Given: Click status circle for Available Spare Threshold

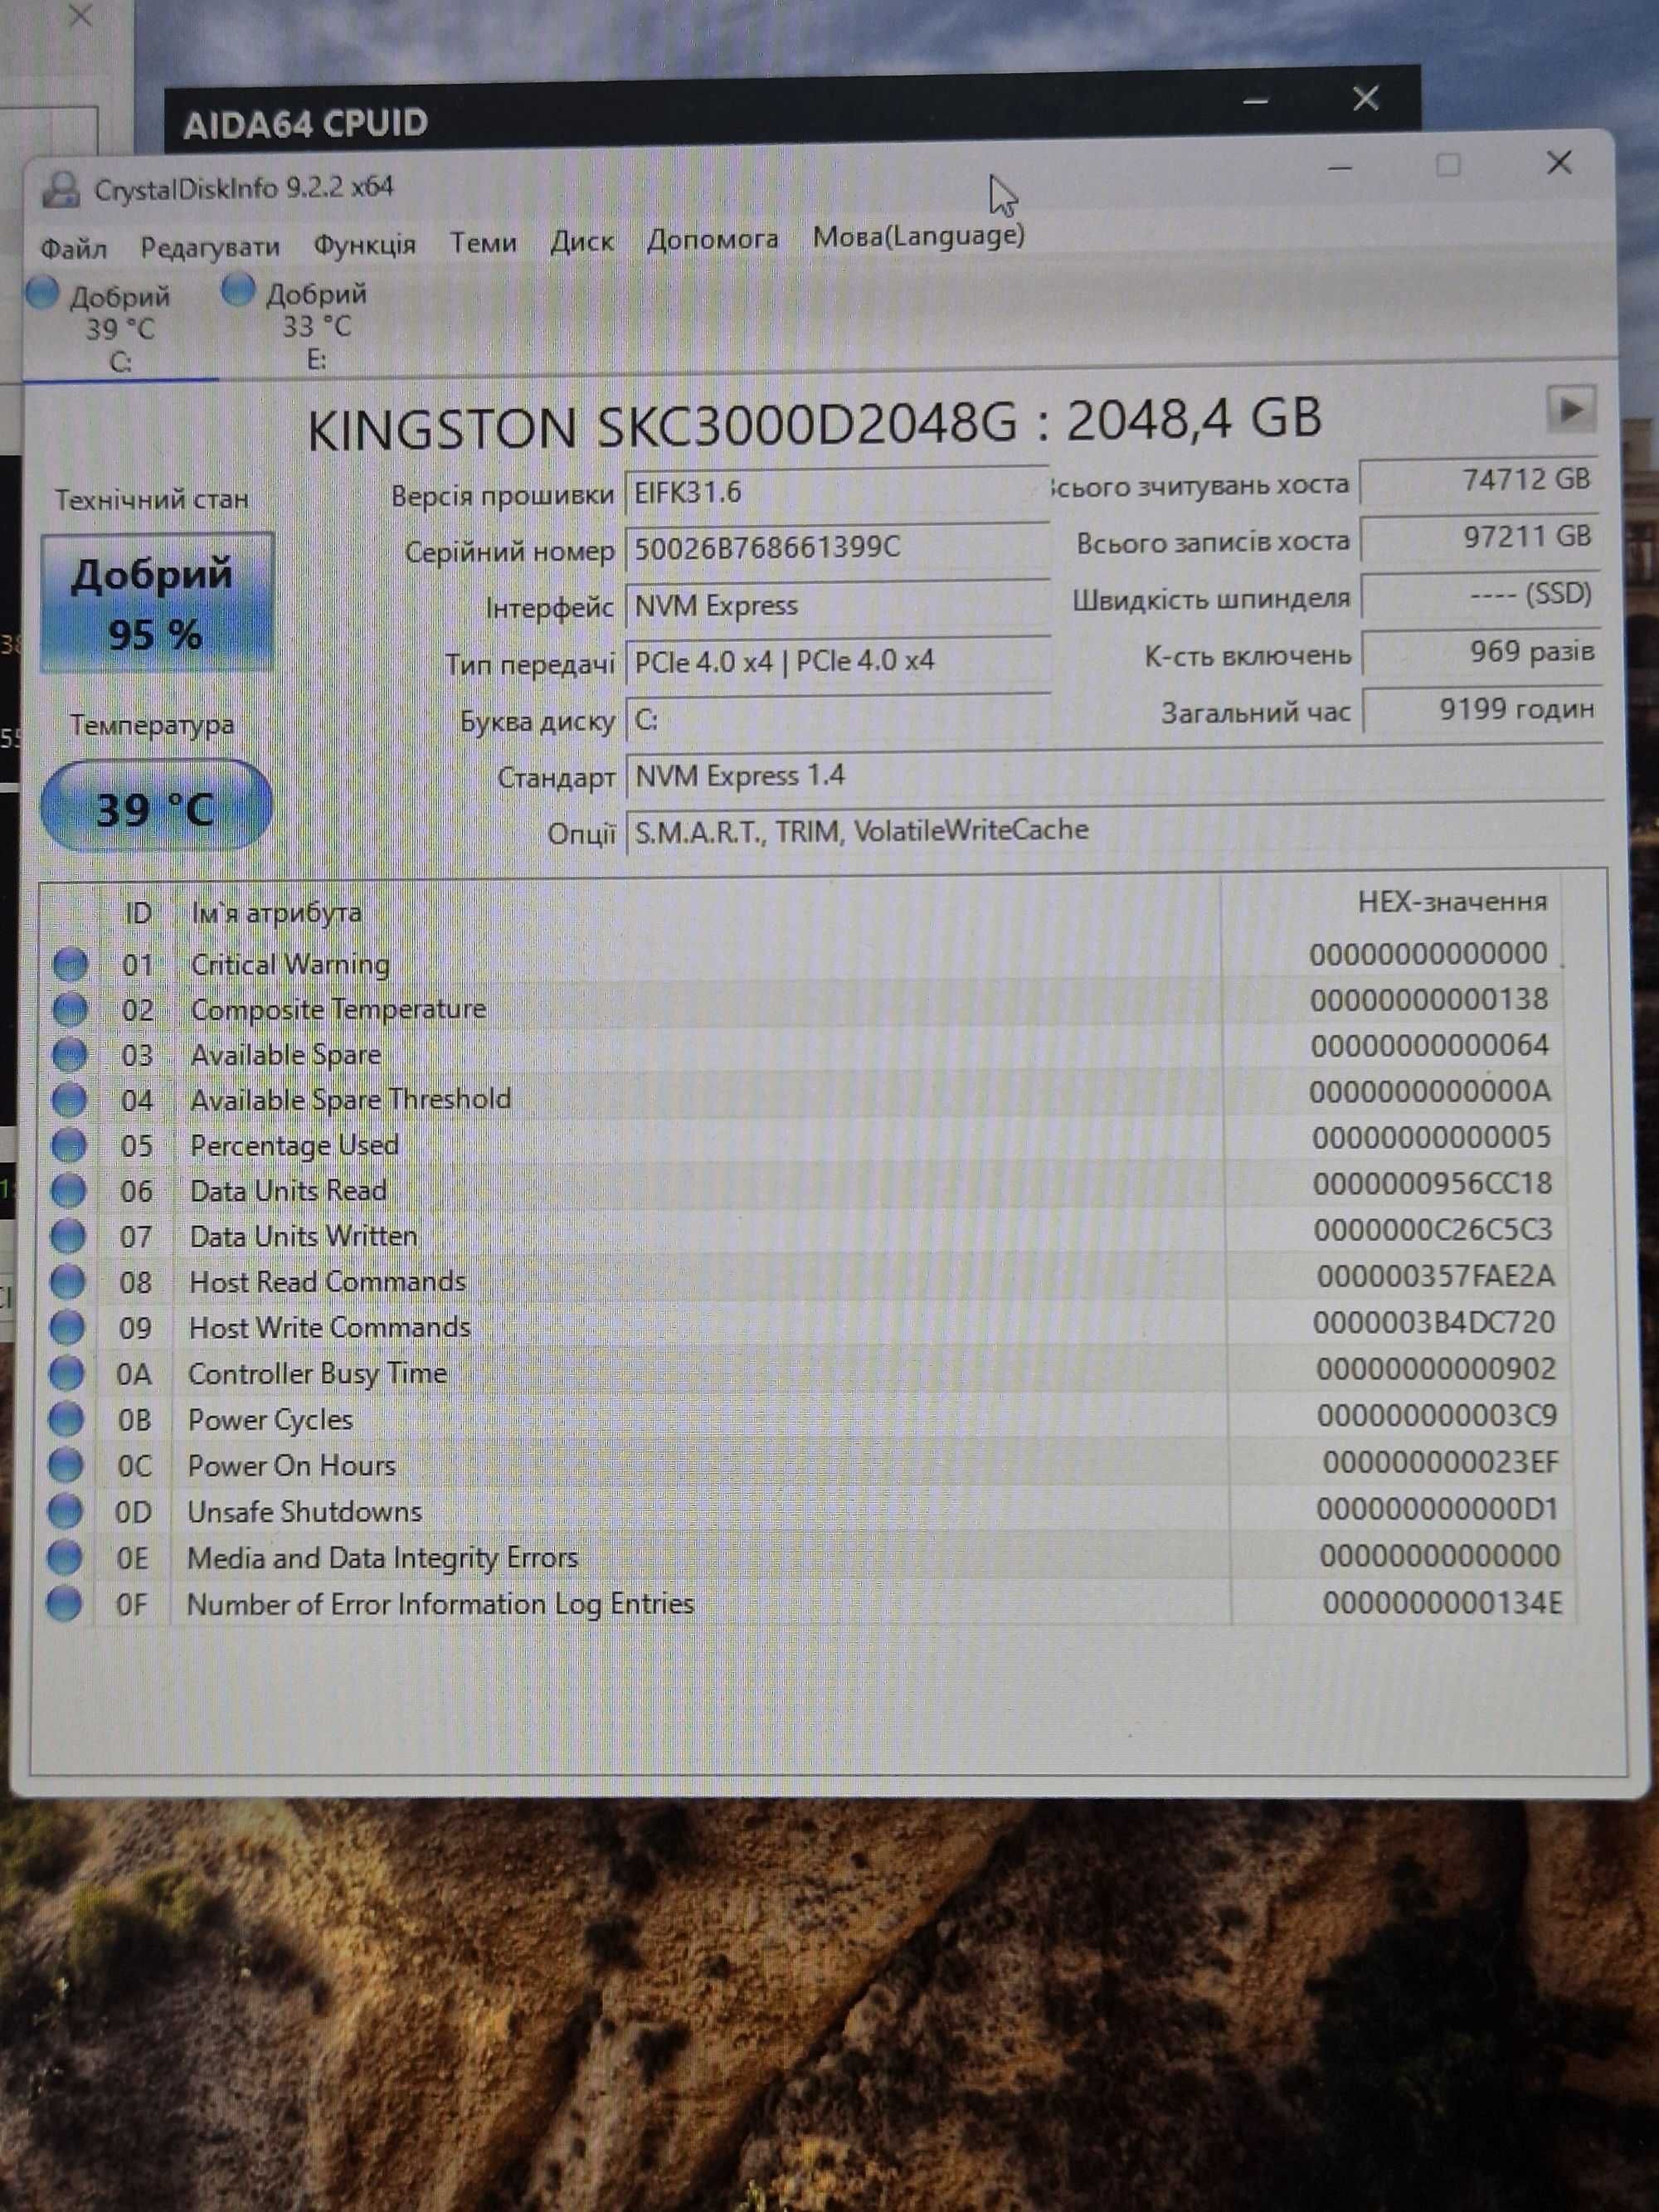Looking at the screenshot, I should click(x=69, y=1099).
